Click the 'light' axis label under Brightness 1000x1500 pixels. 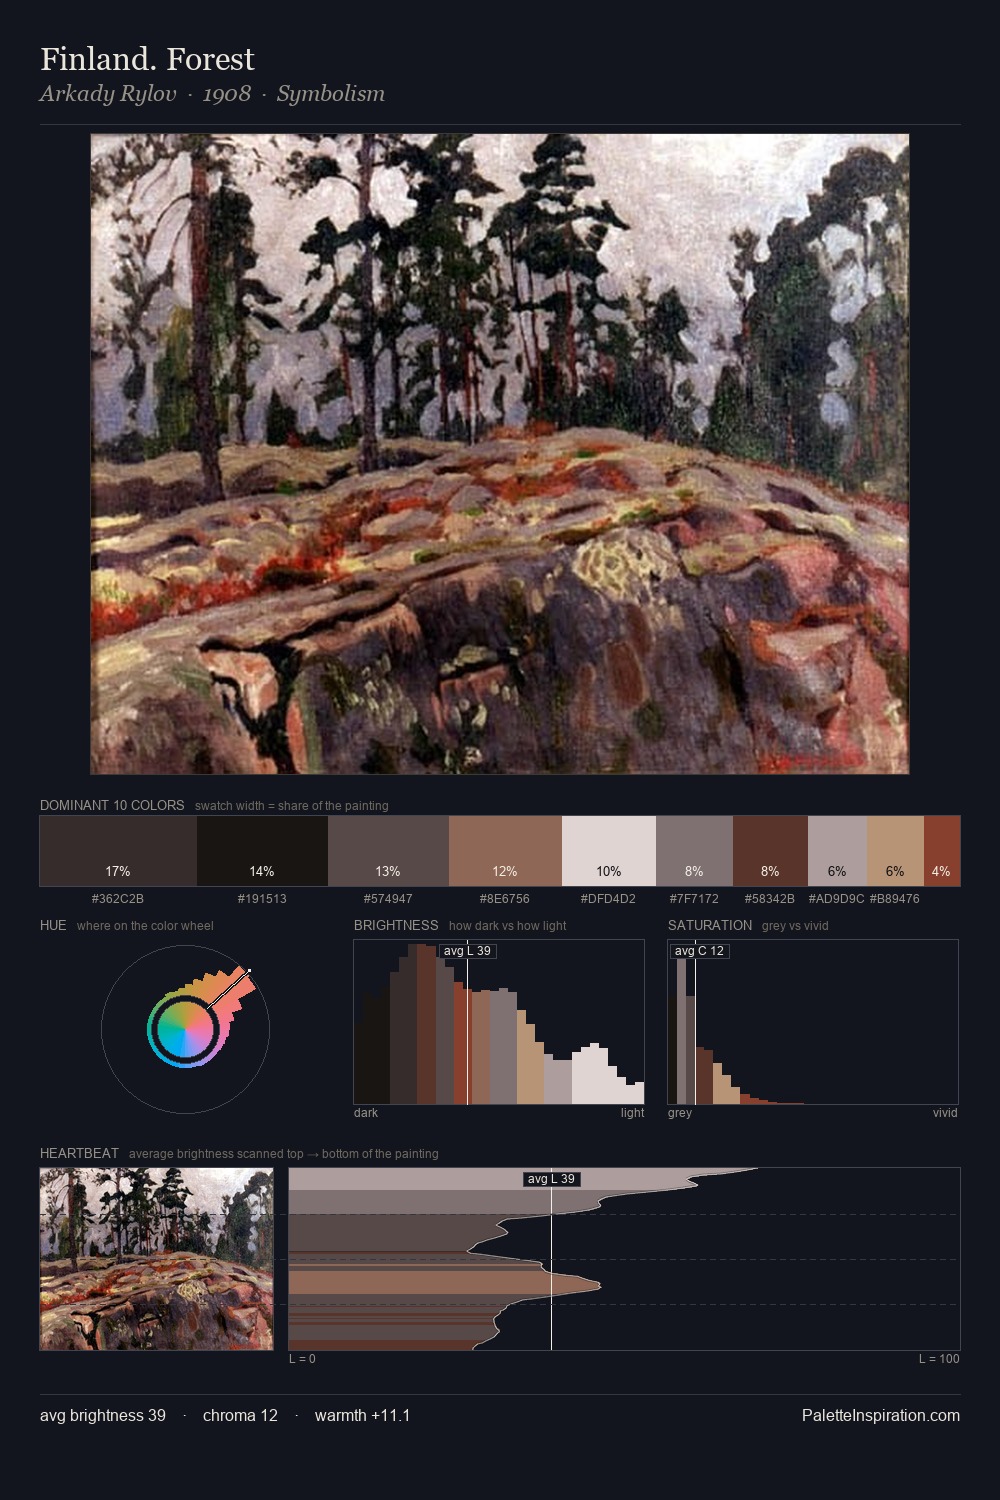click(633, 1113)
